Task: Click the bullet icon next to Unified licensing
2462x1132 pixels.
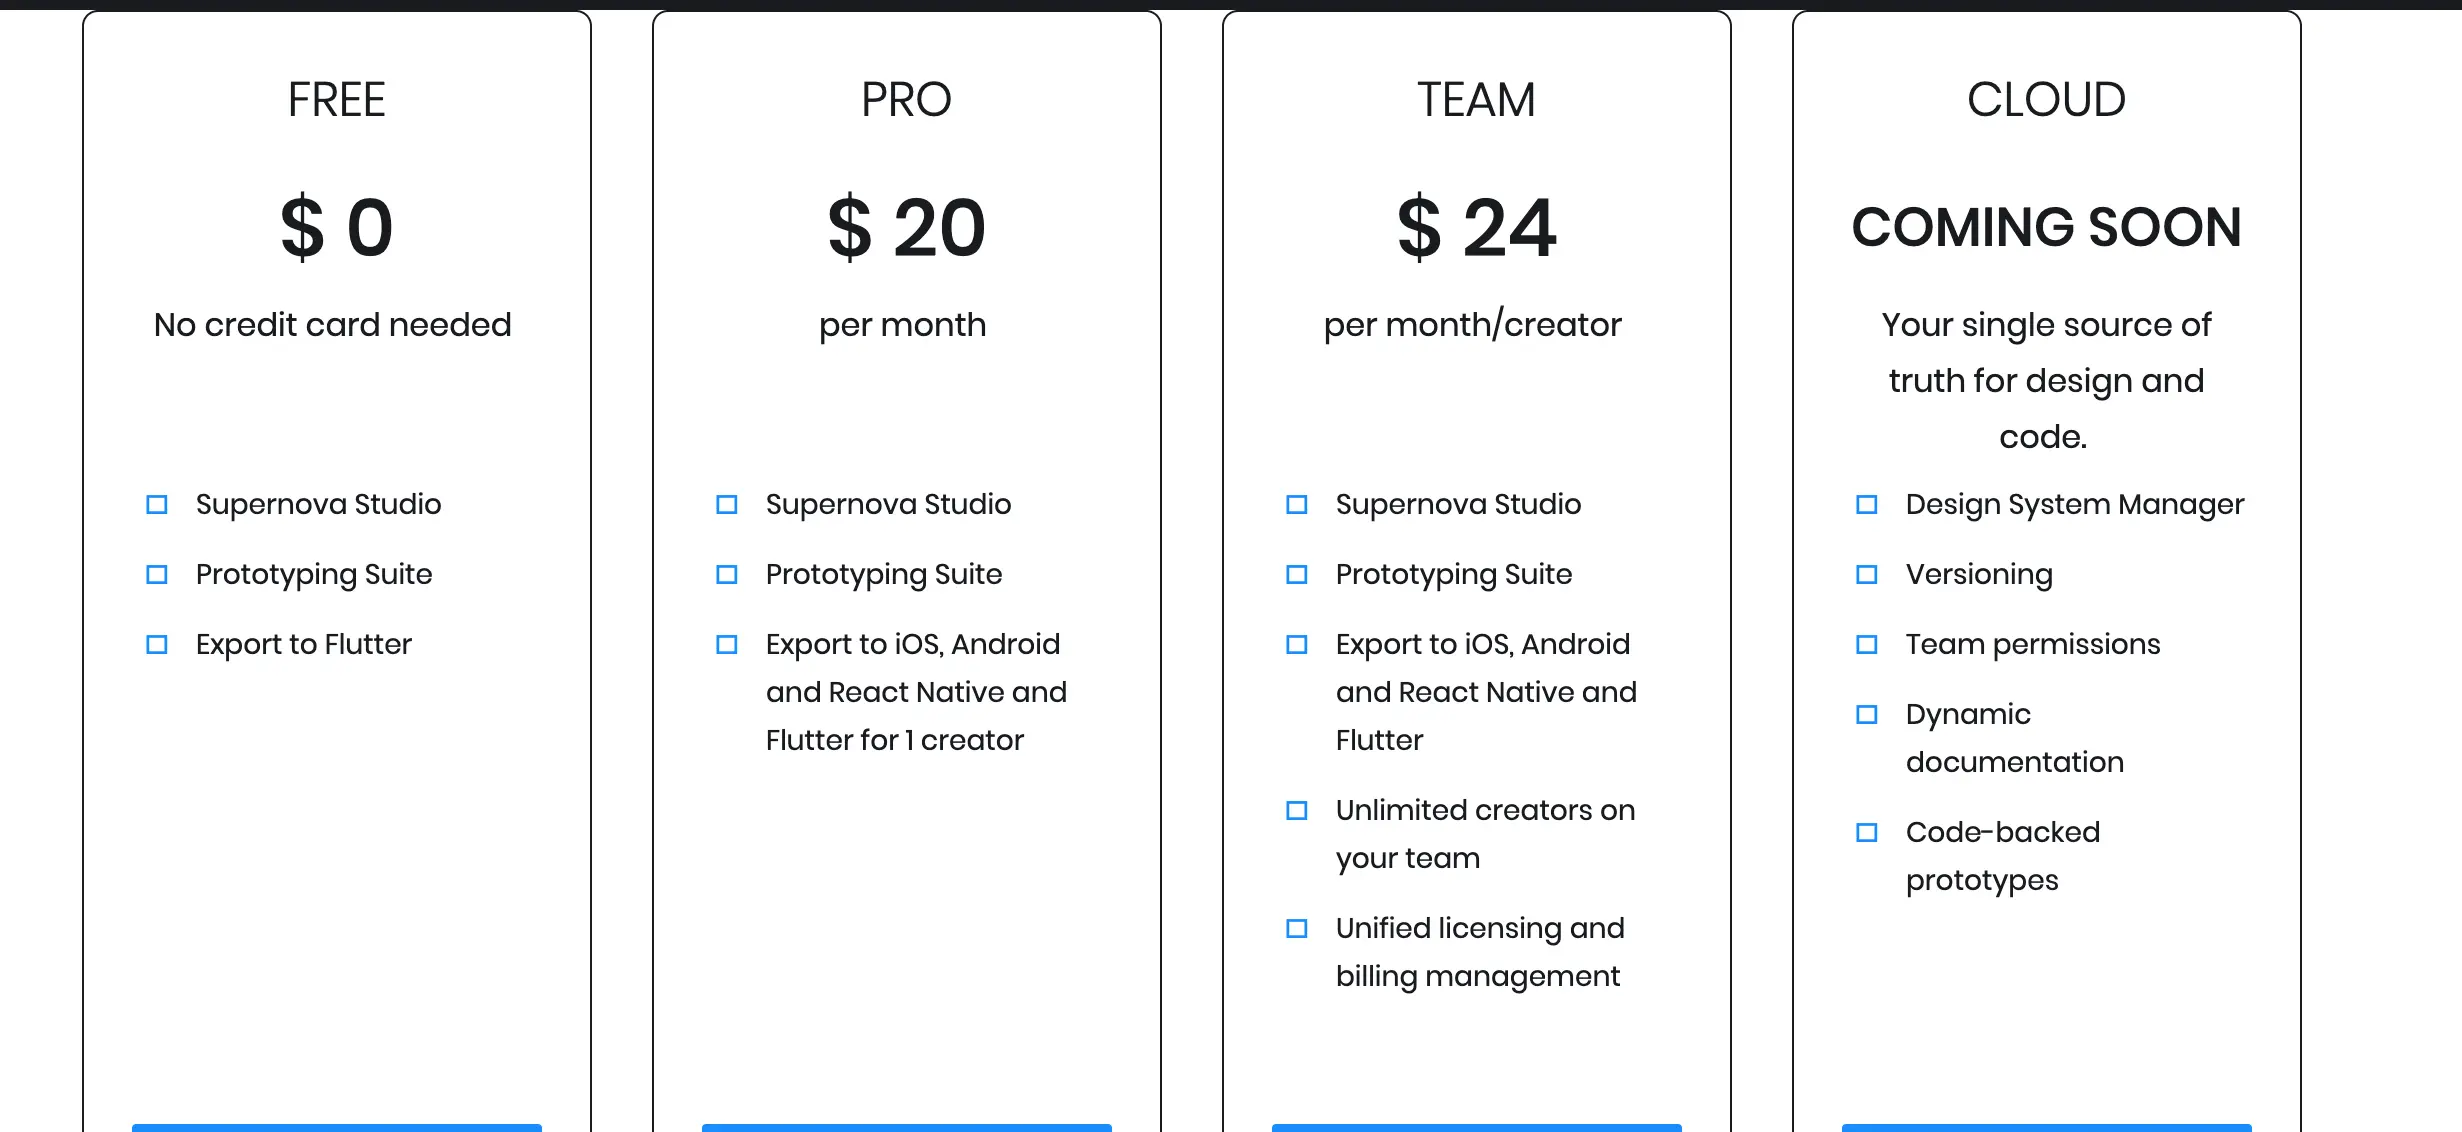Action: pos(1296,929)
